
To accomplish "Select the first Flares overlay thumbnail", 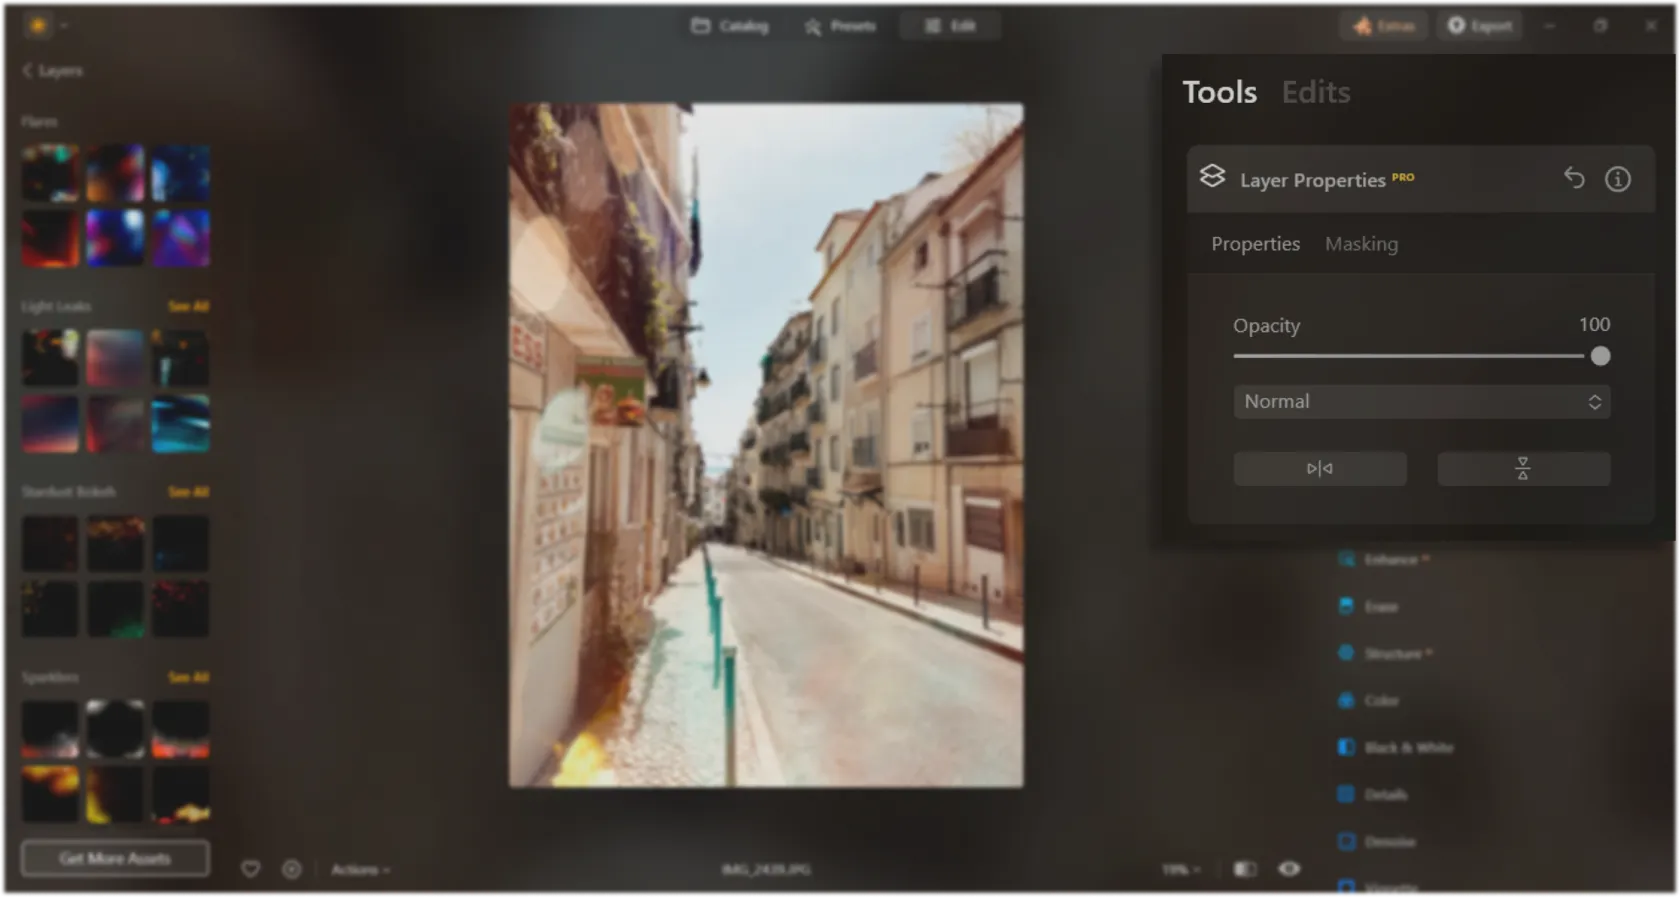I will [x=50, y=173].
